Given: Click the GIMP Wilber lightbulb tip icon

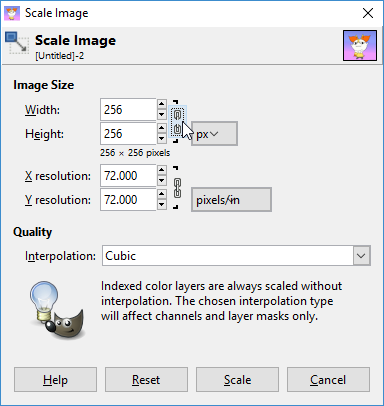Looking at the screenshot, I should pos(57,310).
